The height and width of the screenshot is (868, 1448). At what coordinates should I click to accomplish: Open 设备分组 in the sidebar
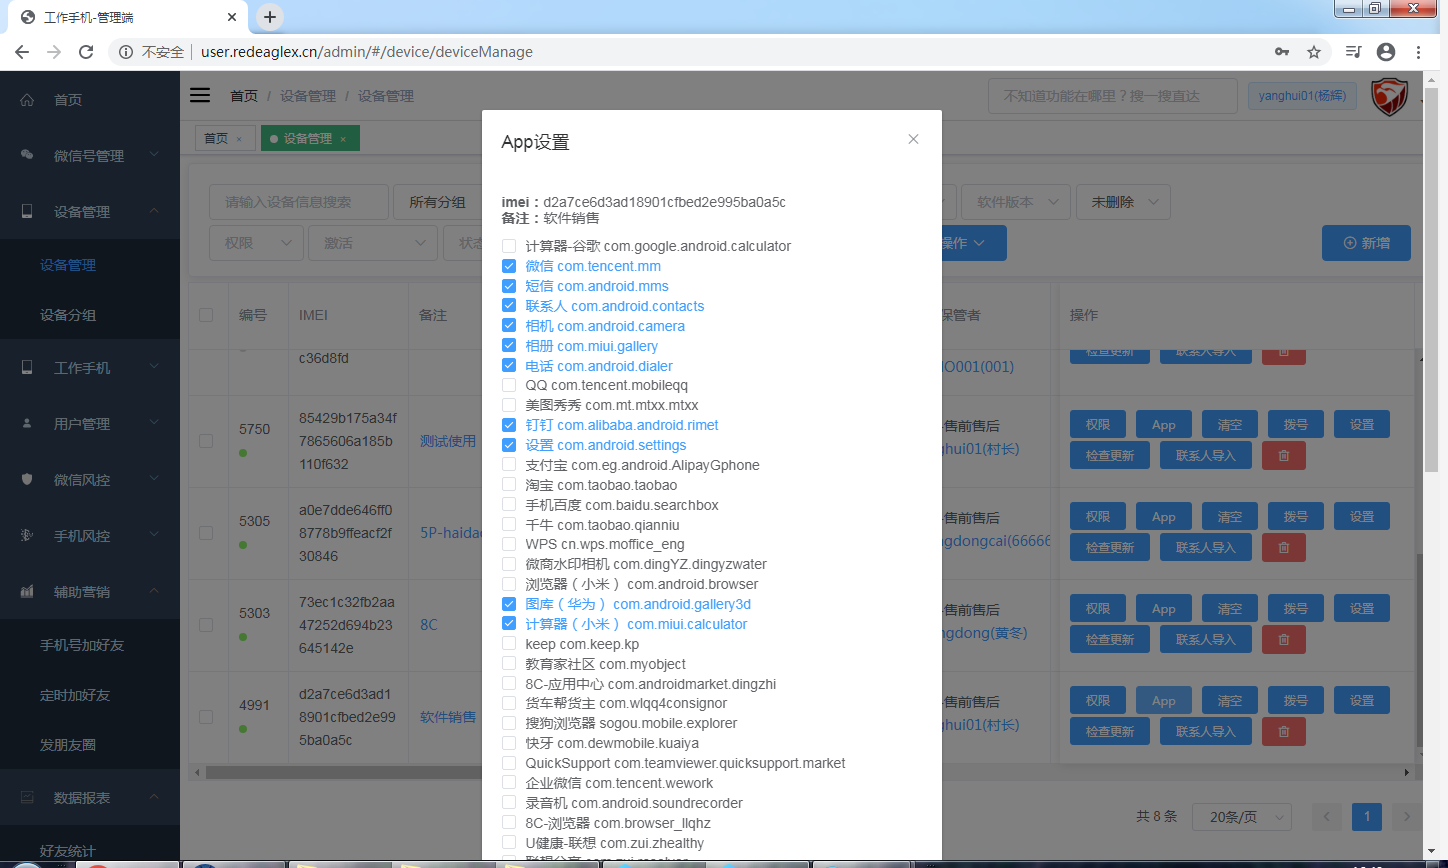(68, 315)
